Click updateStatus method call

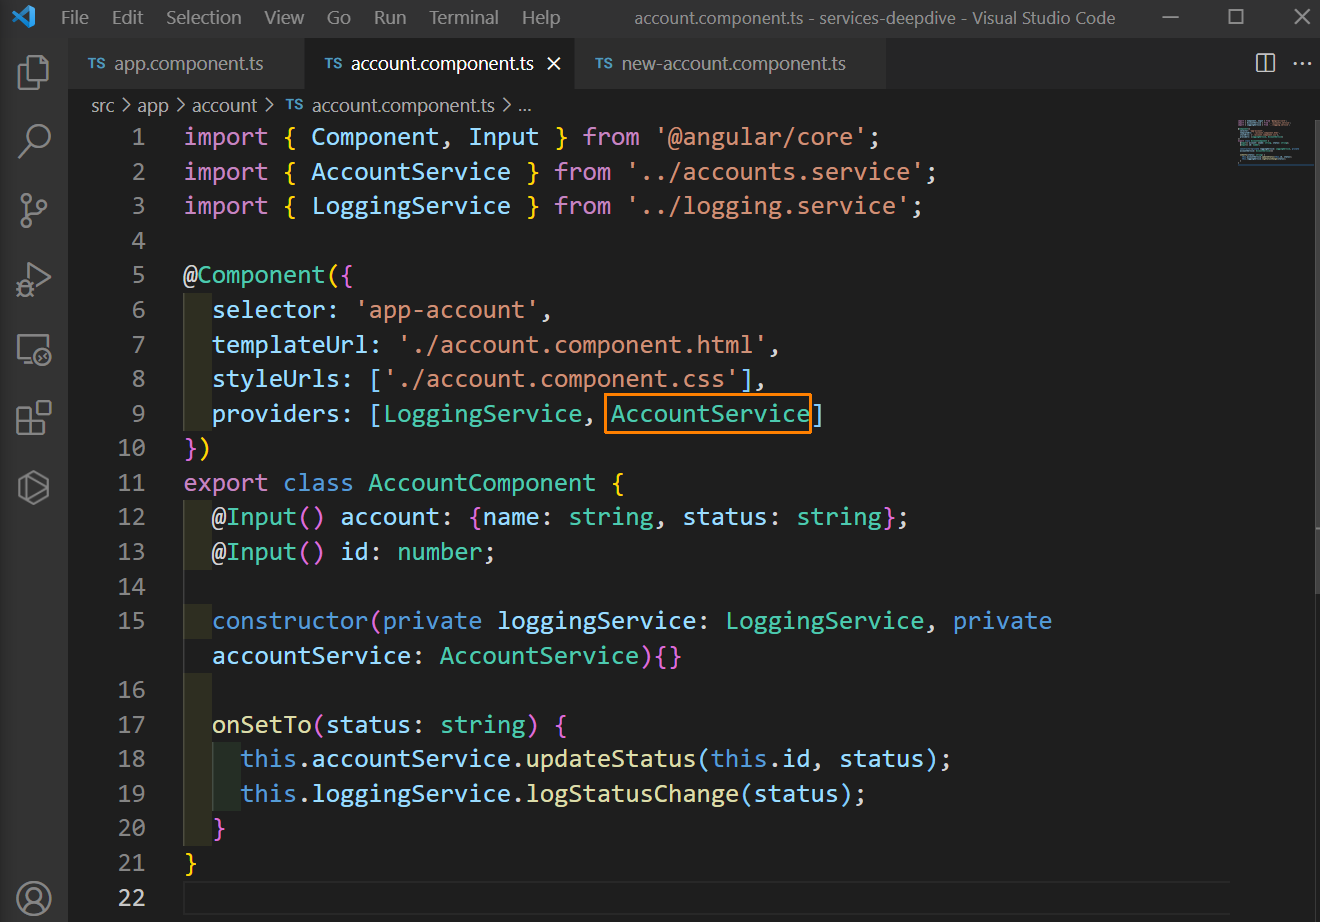[611, 759]
